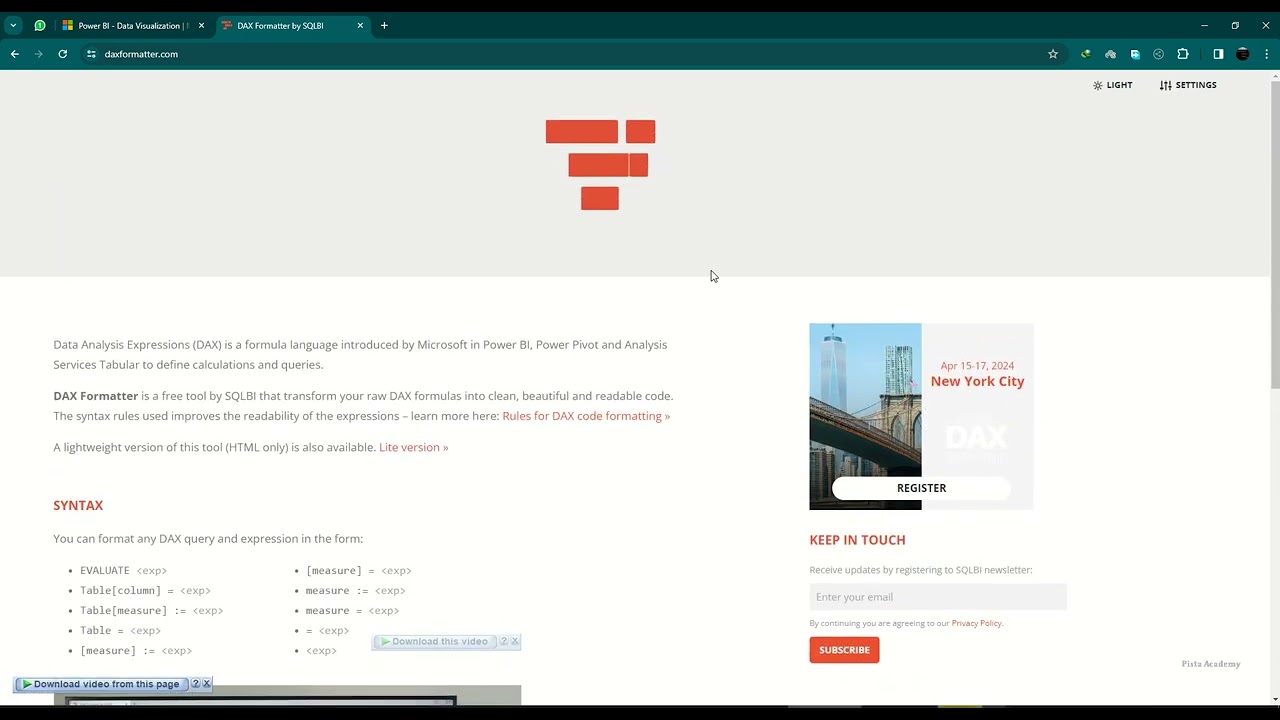
Task: Open Rules for DAX code formatting link
Action: point(586,416)
